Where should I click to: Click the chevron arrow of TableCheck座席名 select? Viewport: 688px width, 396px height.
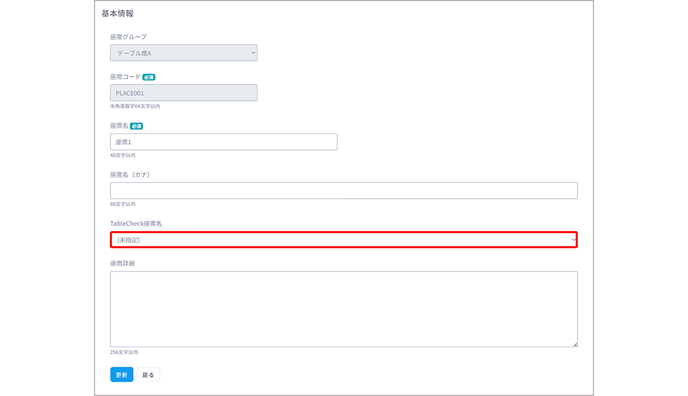573,240
